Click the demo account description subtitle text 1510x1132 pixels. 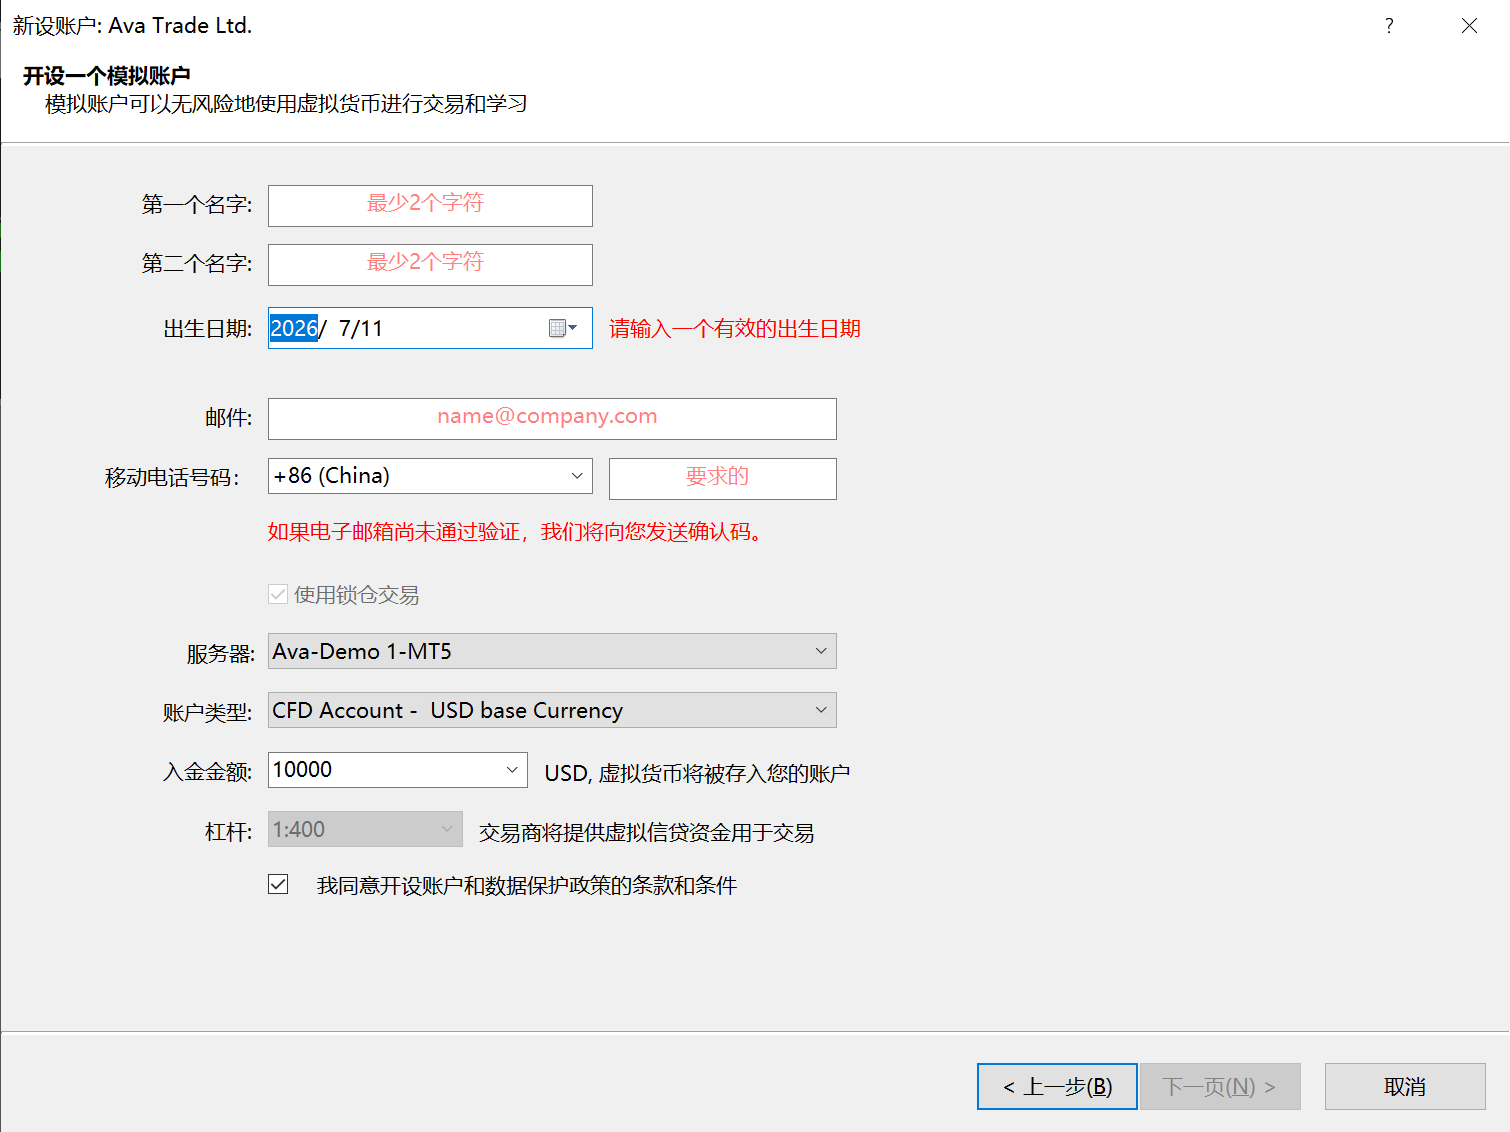tap(286, 104)
